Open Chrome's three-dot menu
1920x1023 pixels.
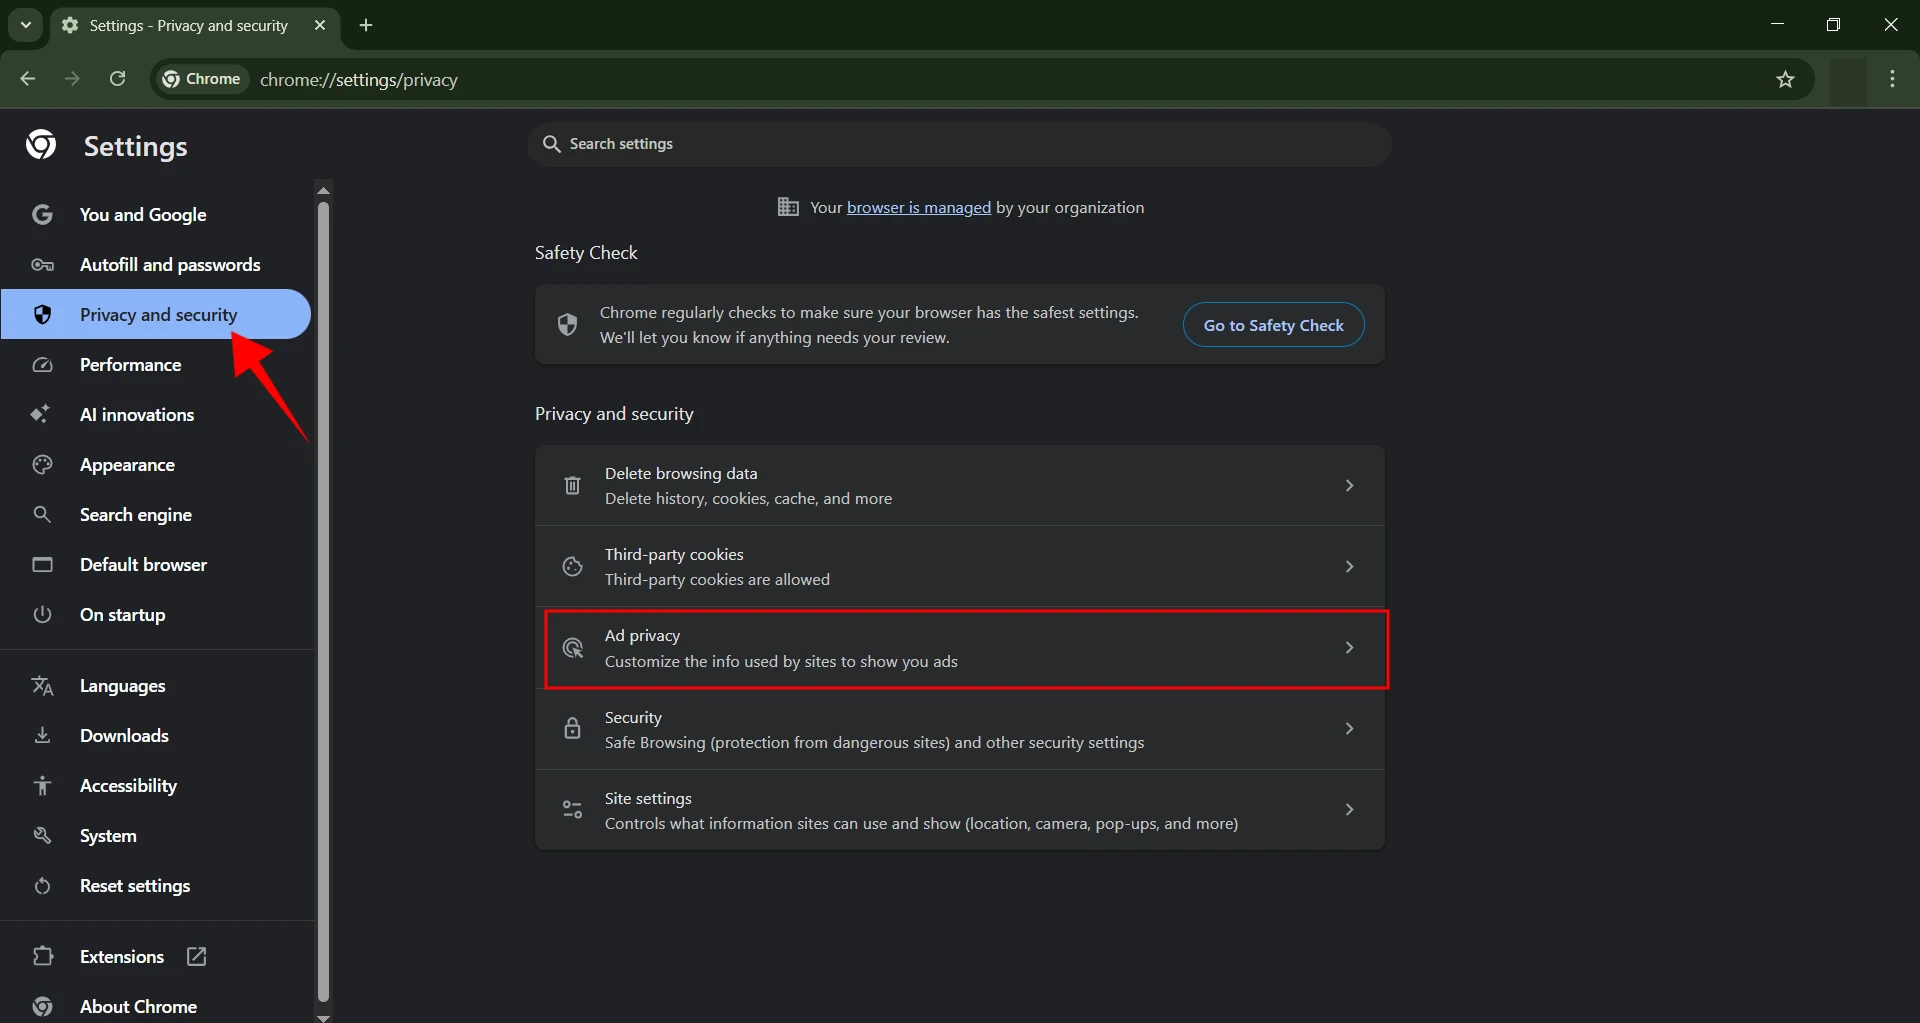tap(1892, 79)
